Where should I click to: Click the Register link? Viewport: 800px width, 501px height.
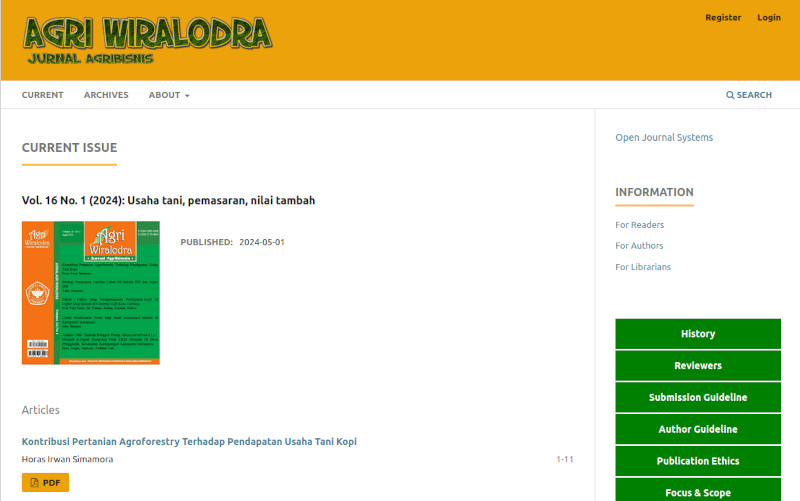[723, 17]
